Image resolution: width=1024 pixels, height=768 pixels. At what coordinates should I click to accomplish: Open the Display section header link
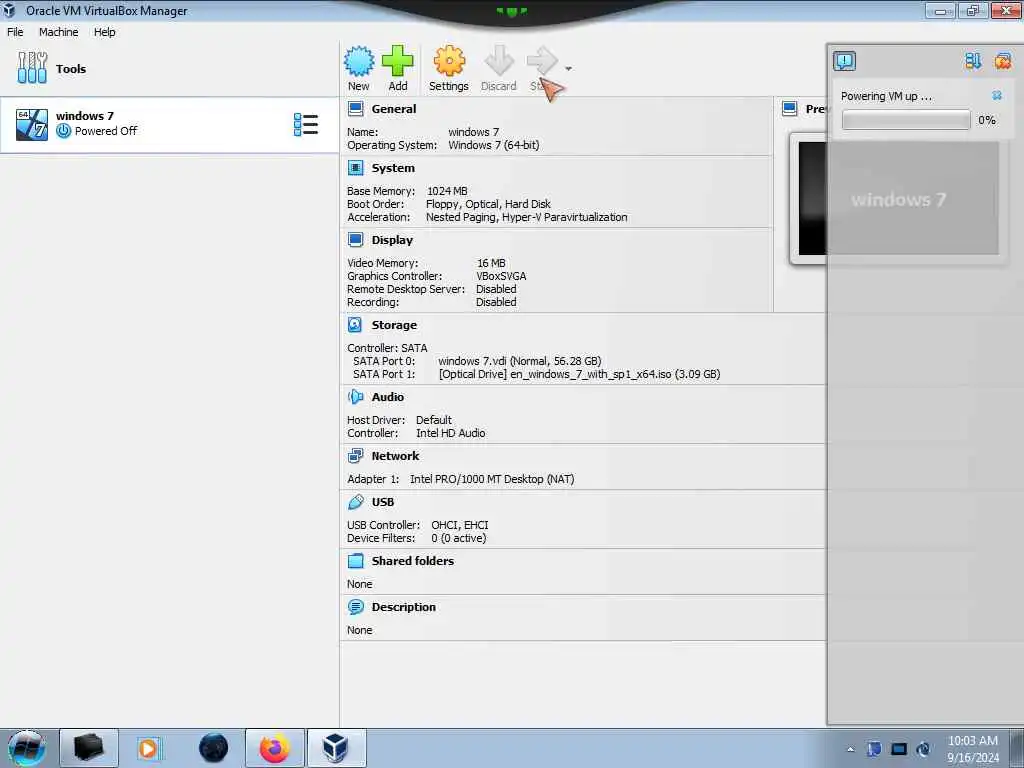click(392, 240)
